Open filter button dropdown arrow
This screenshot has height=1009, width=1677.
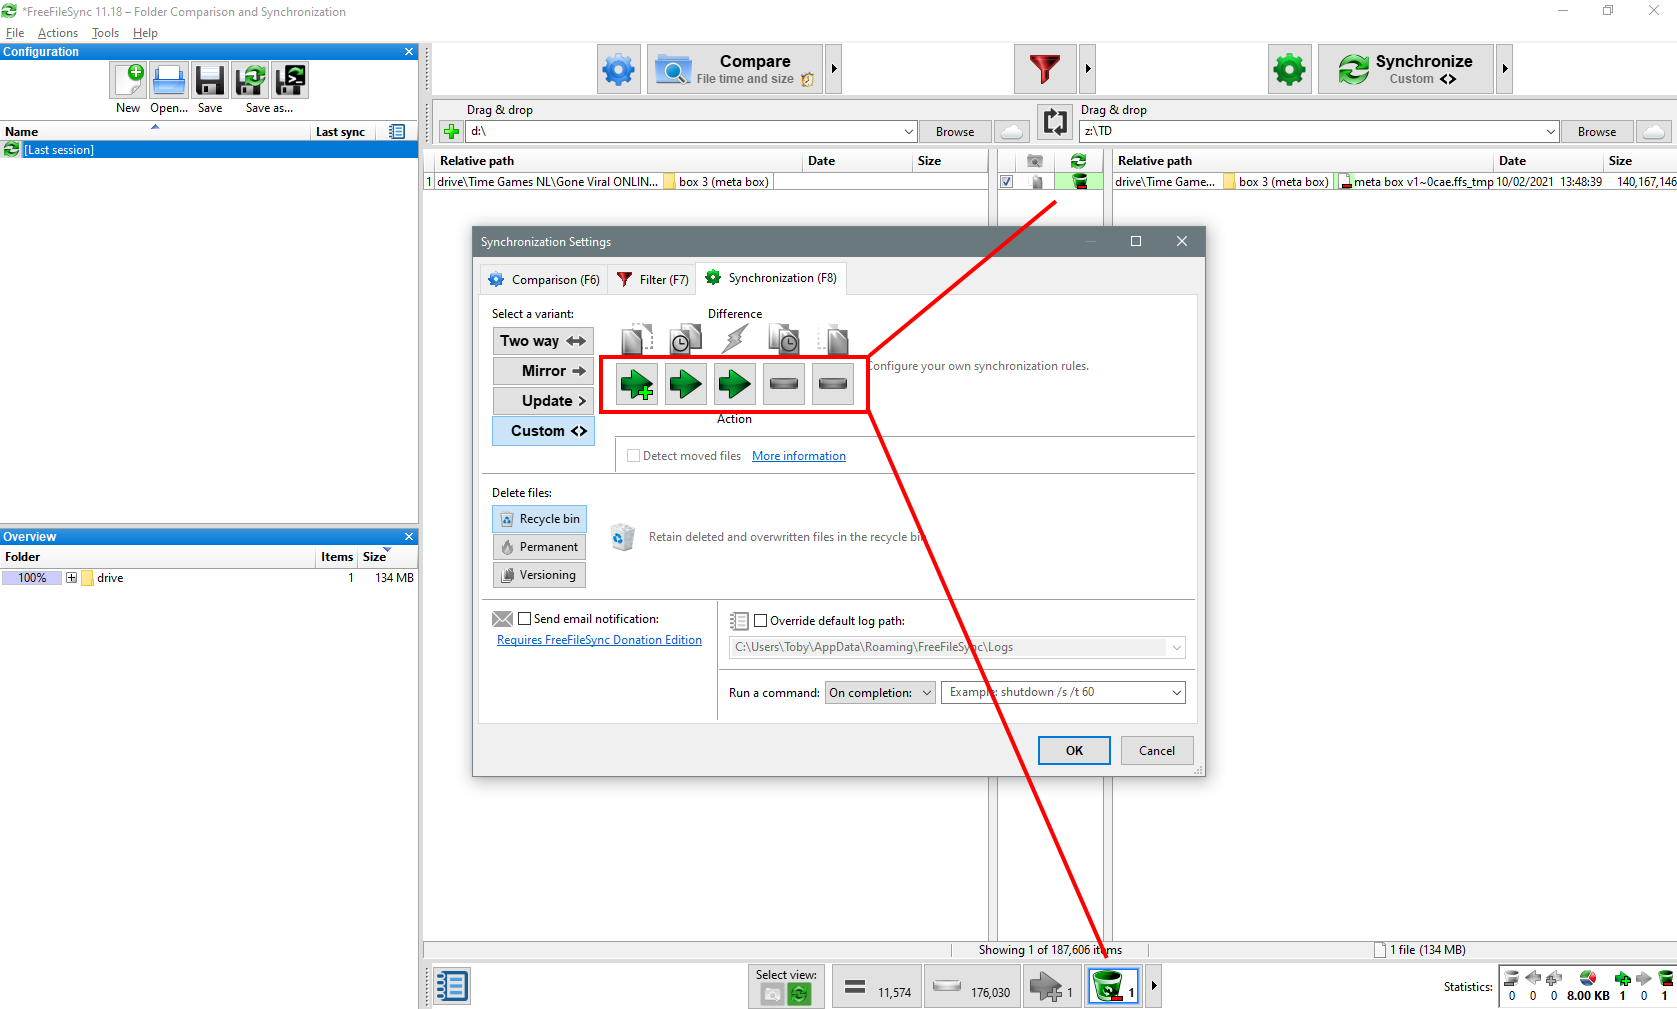click(1088, 70)
